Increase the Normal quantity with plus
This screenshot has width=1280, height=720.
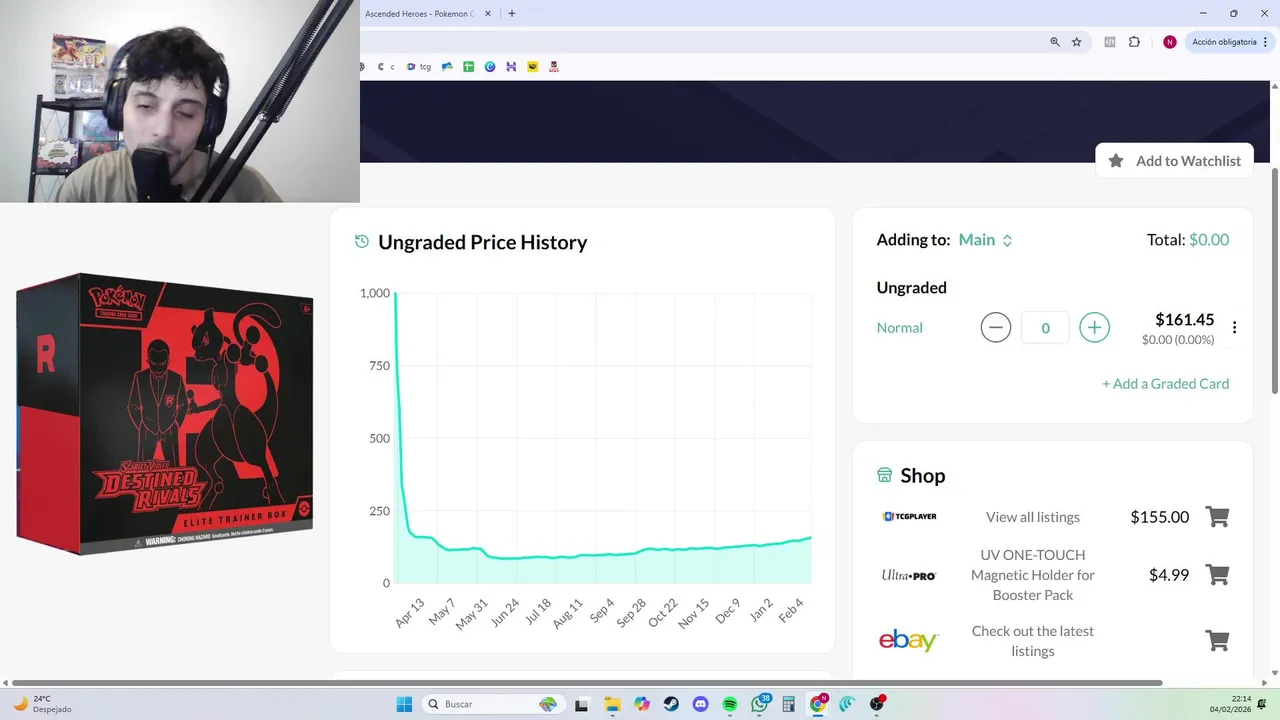point(1094,327)
